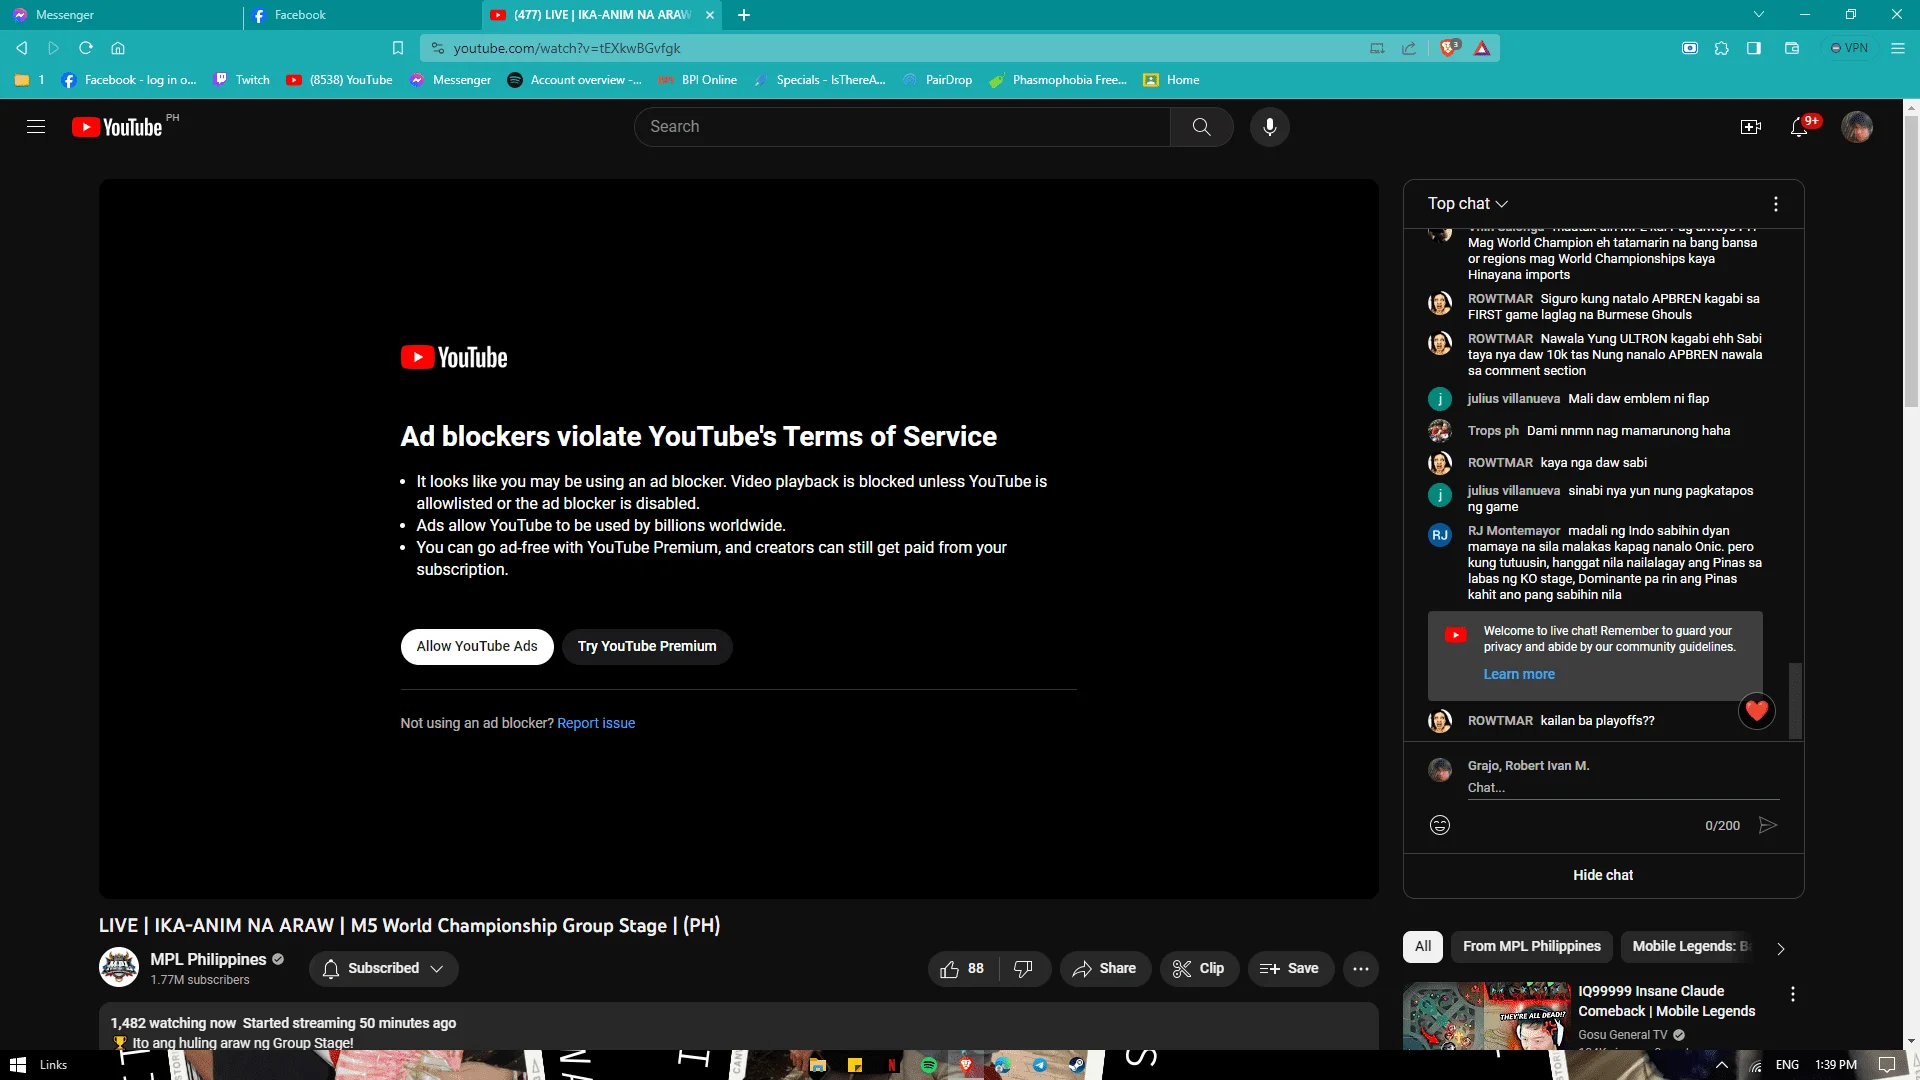Screen dimensions: 1920x1080
Task: Click the browser address bar URL
Action: coord(567,48)
